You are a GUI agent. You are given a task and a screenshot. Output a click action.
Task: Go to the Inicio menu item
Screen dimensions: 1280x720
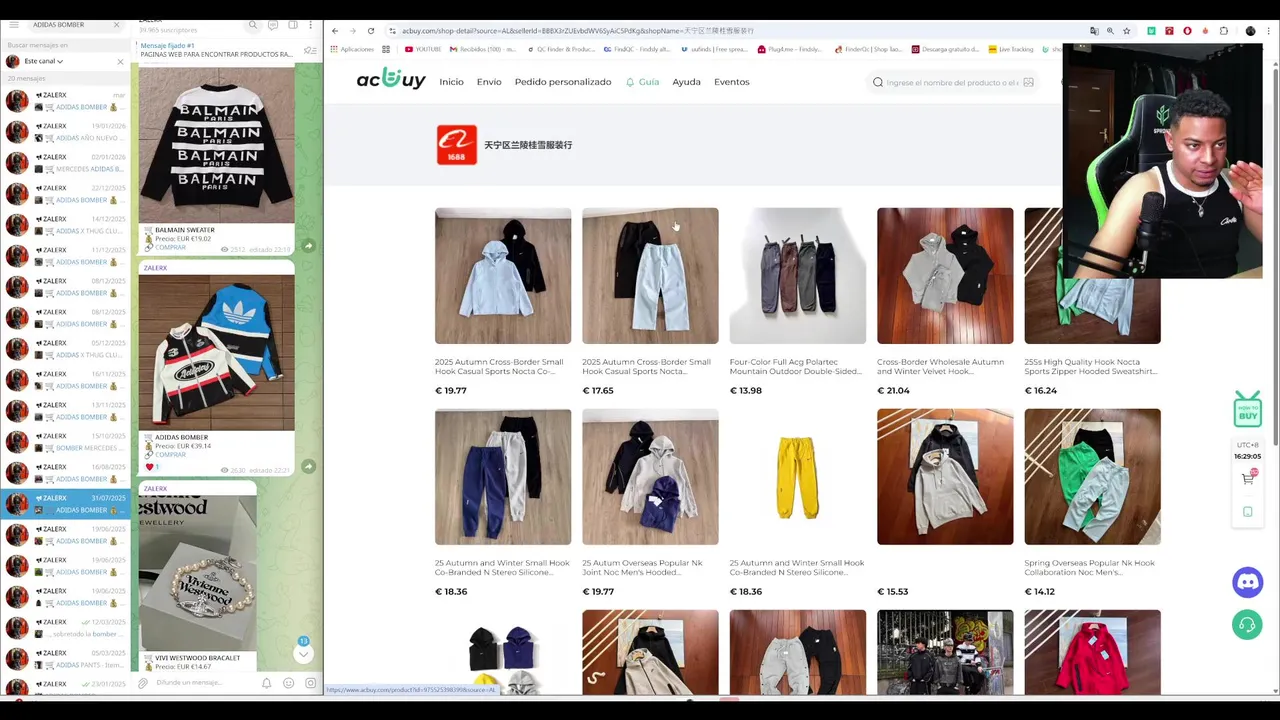point(451,82)
